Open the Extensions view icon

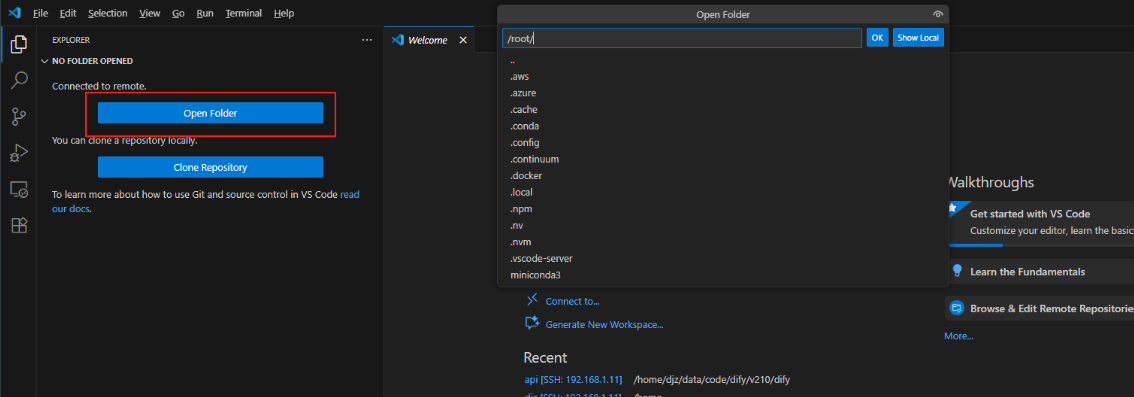point(19,225)
